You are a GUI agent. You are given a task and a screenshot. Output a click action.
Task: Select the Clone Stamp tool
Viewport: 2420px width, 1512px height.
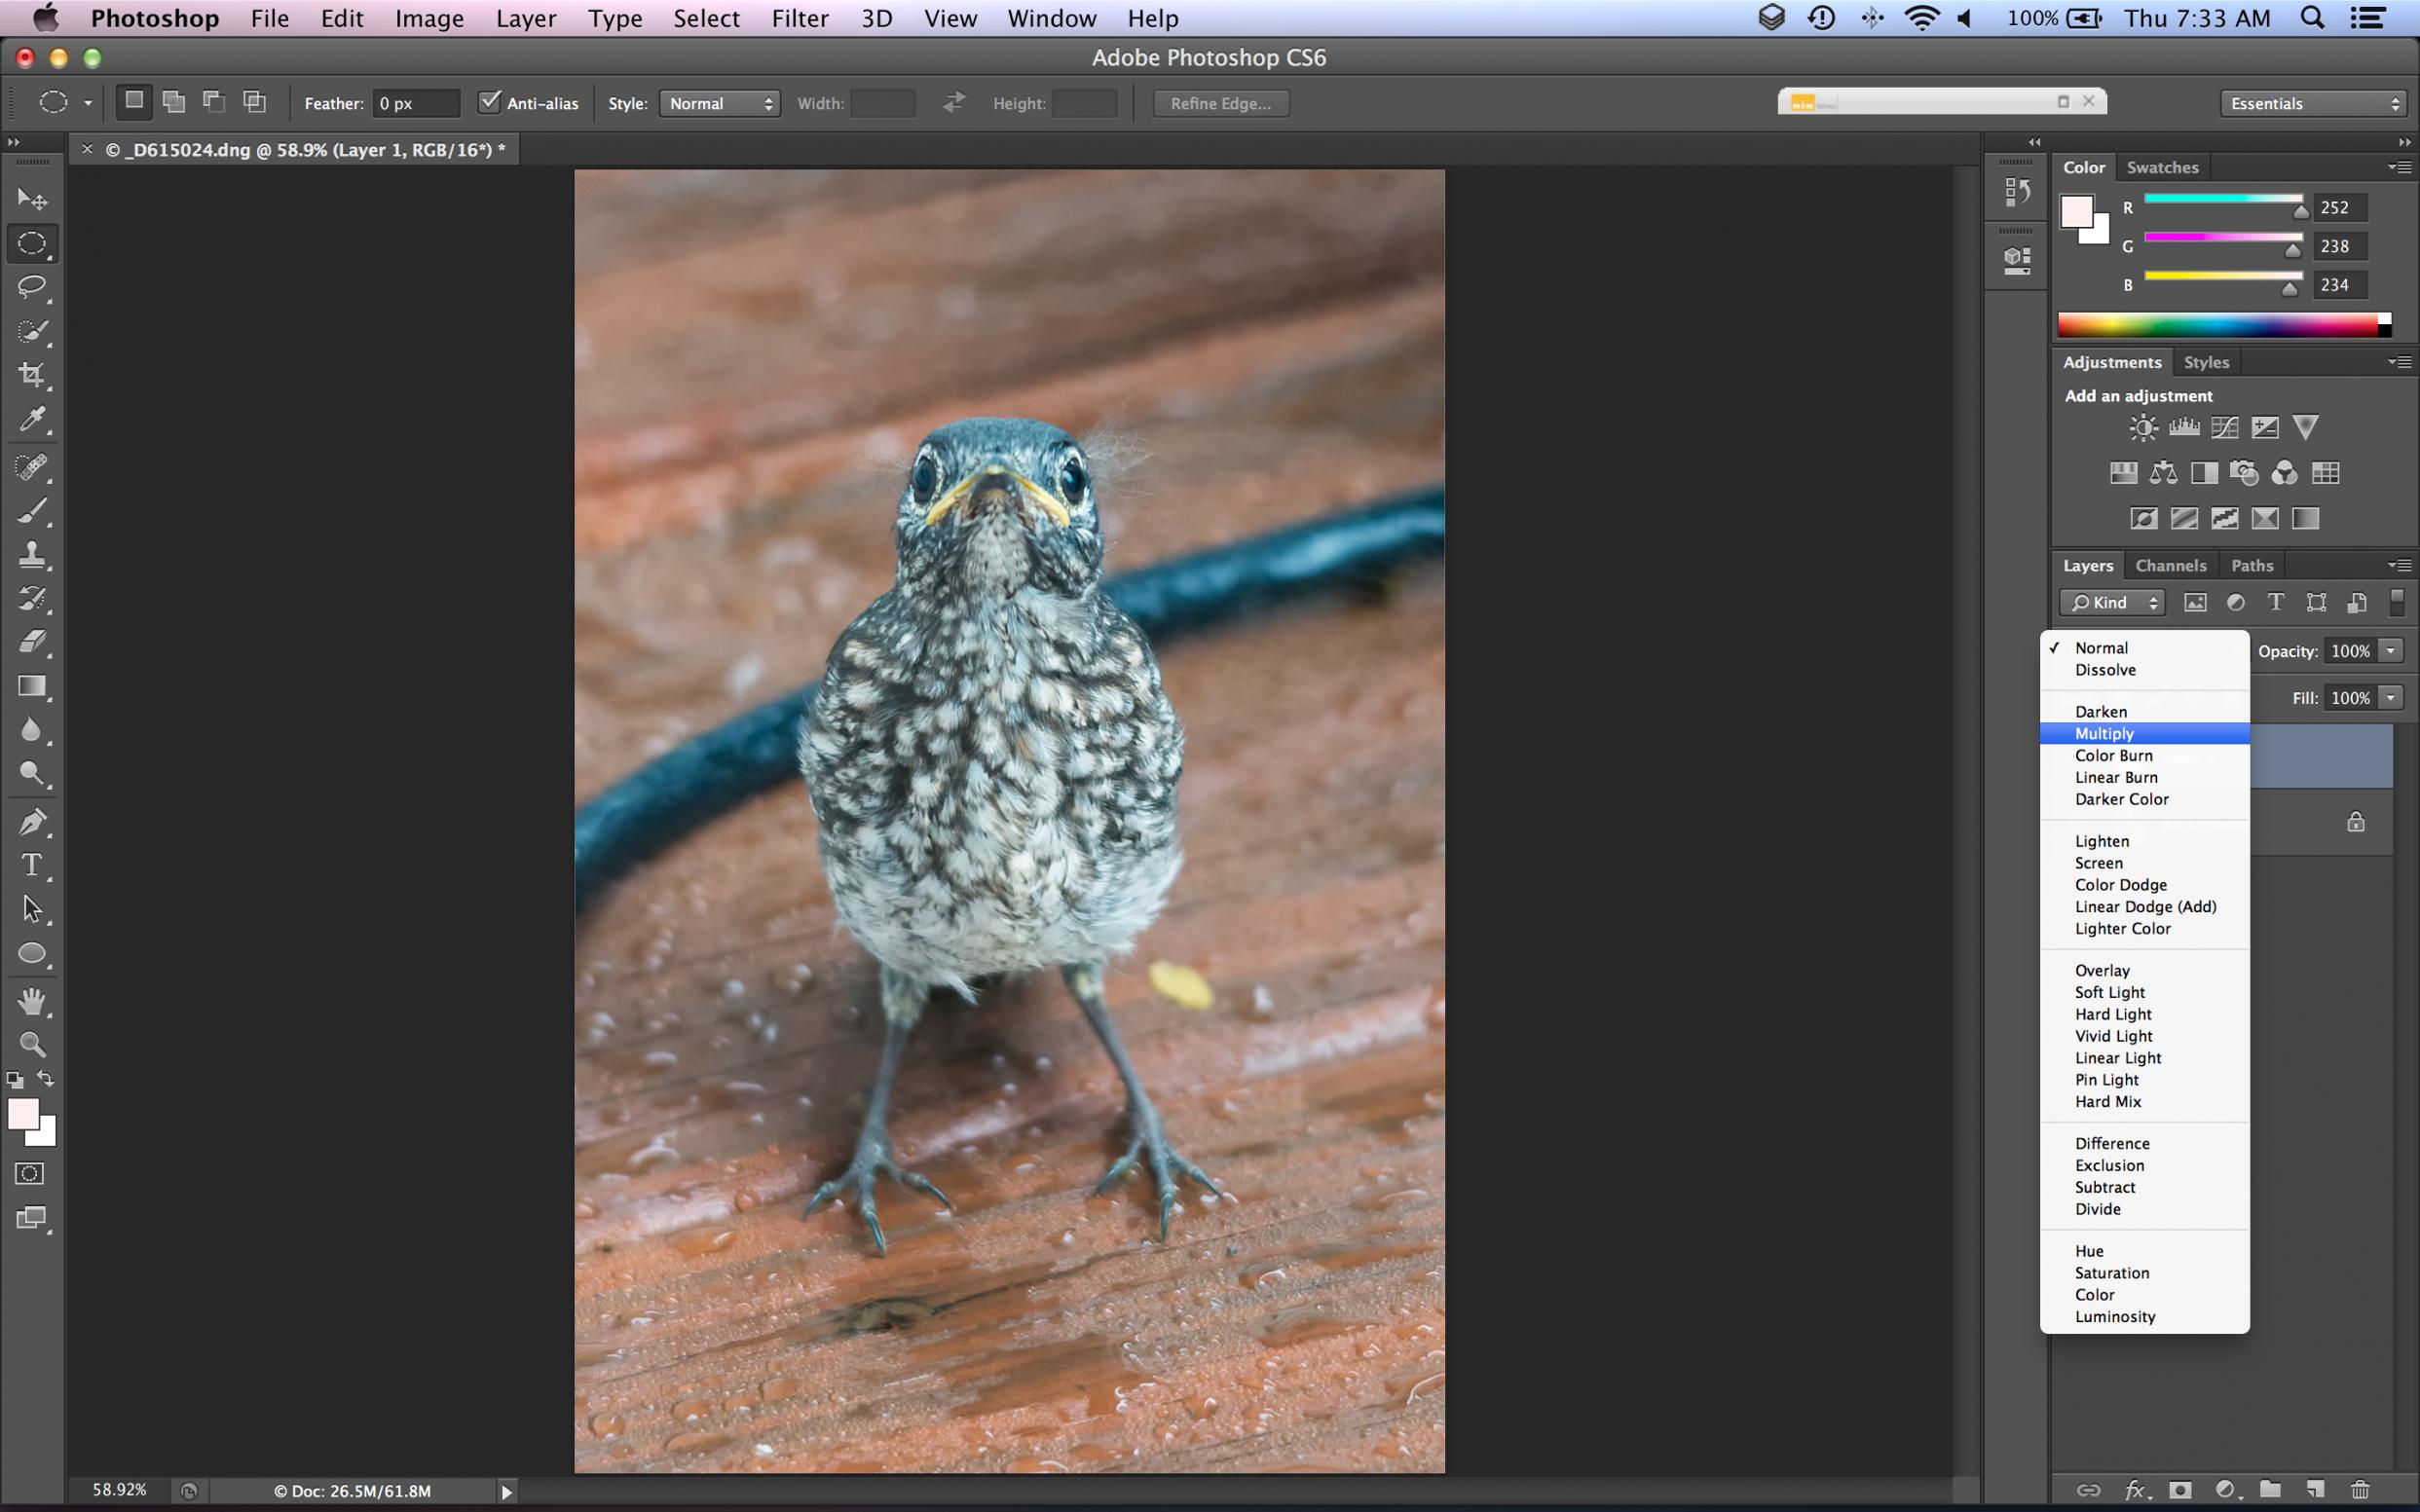[32, 554]
